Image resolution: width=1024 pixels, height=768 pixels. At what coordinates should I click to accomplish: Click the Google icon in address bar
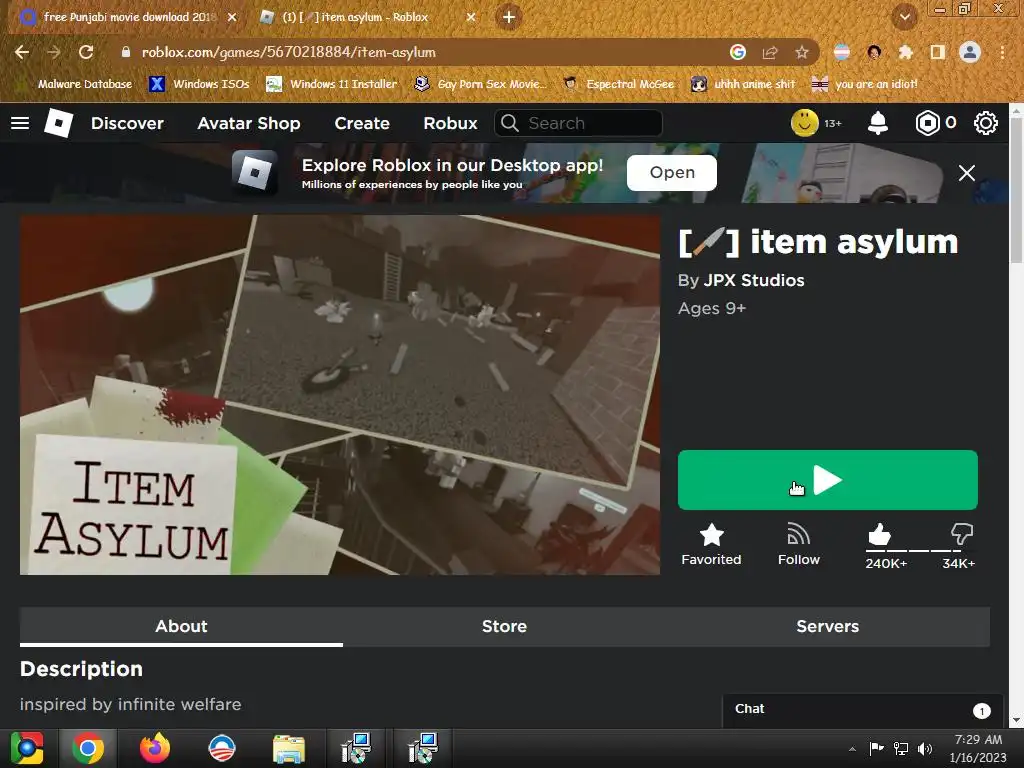pos(737,52)
